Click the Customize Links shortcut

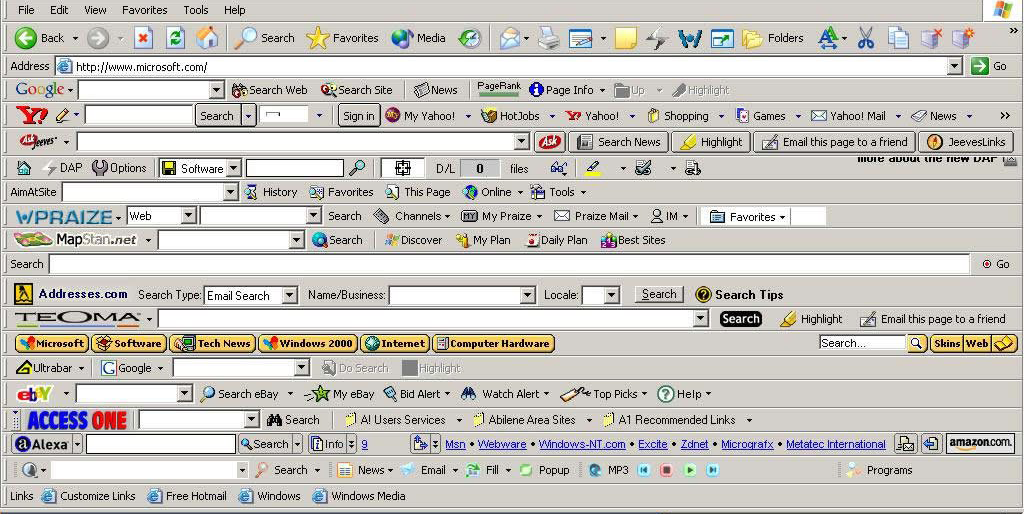tap(89, 496)
